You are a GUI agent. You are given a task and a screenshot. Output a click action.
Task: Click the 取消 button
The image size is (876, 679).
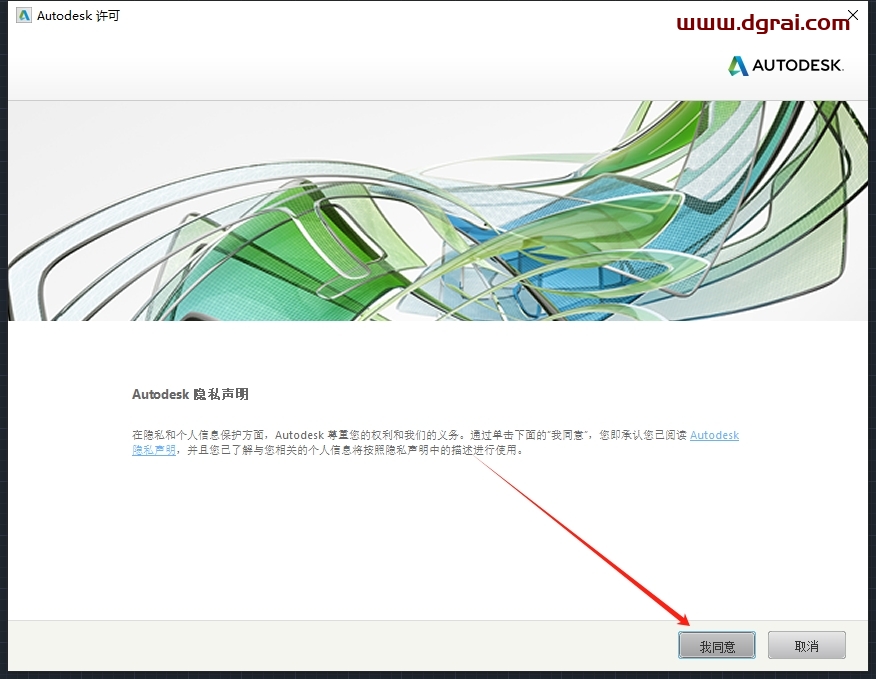pos(806,646)
